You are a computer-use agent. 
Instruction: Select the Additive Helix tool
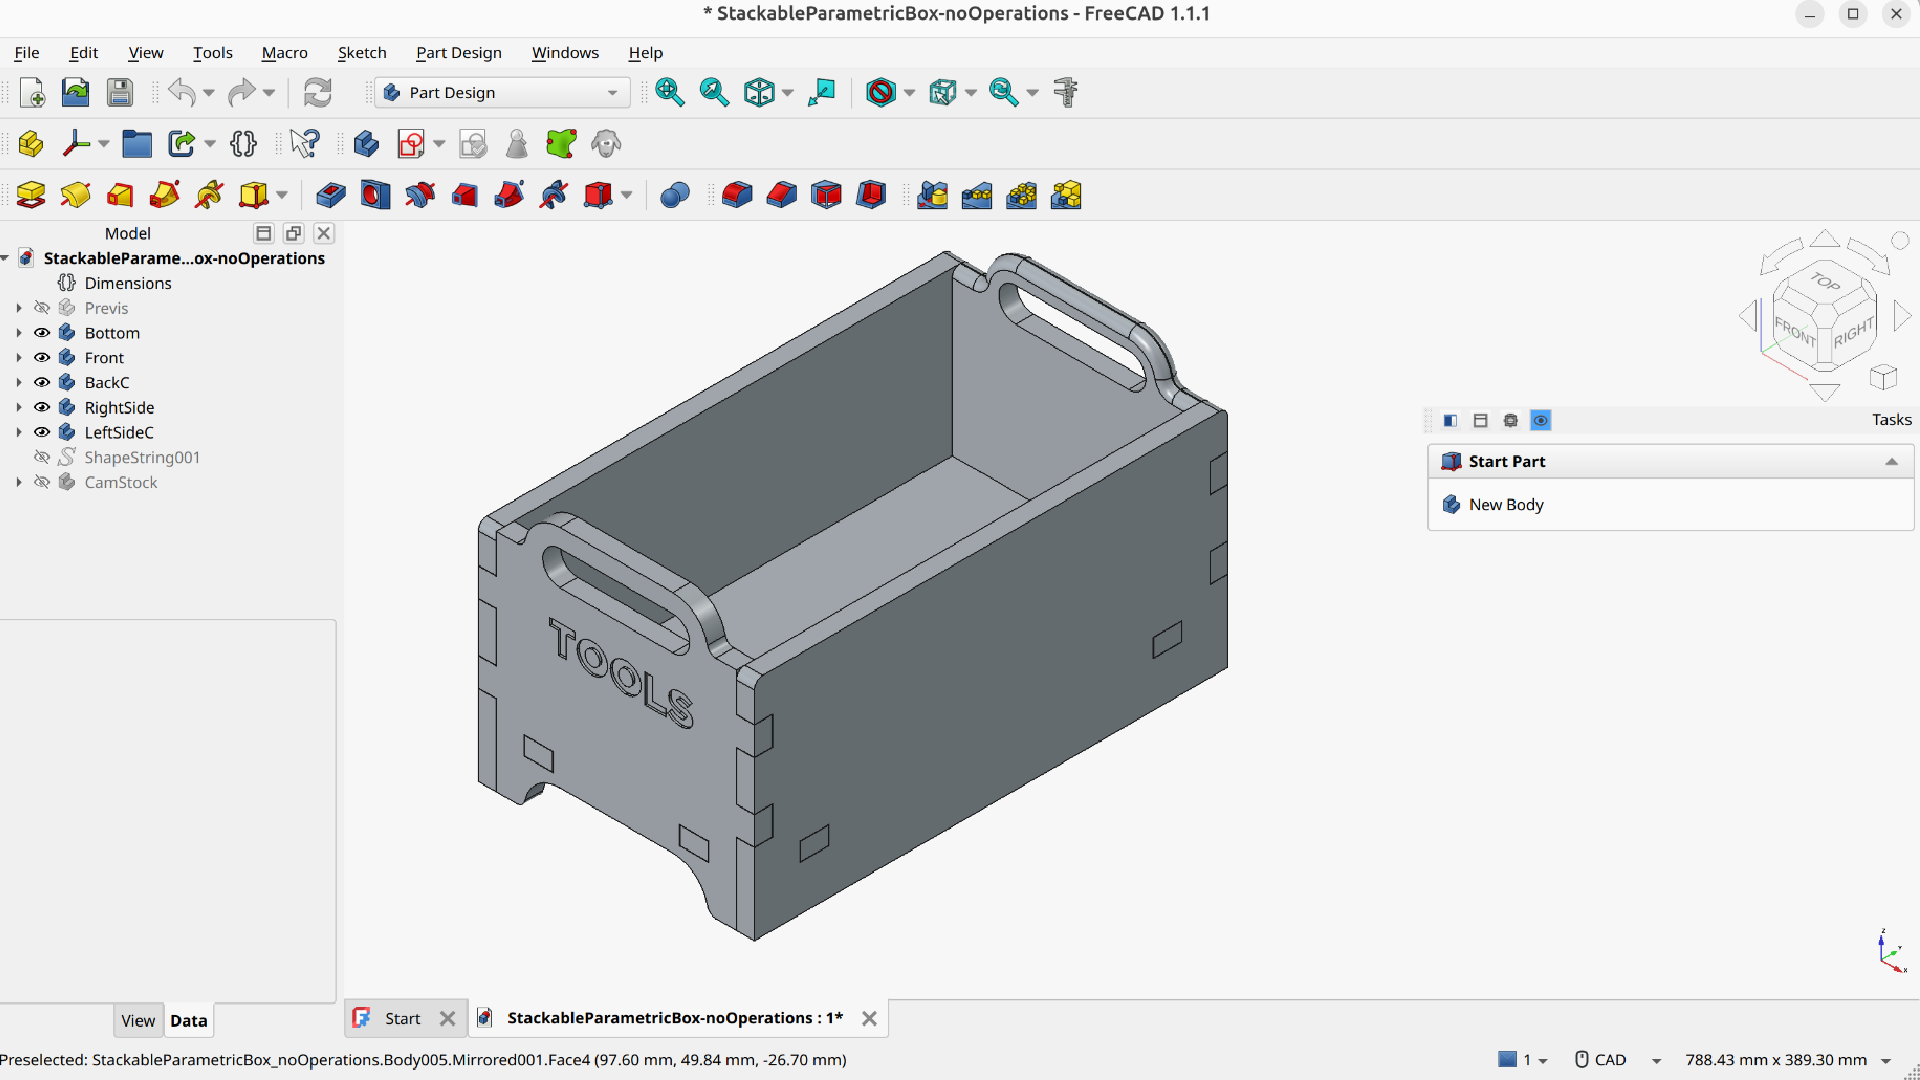click(x=209, y=195)
